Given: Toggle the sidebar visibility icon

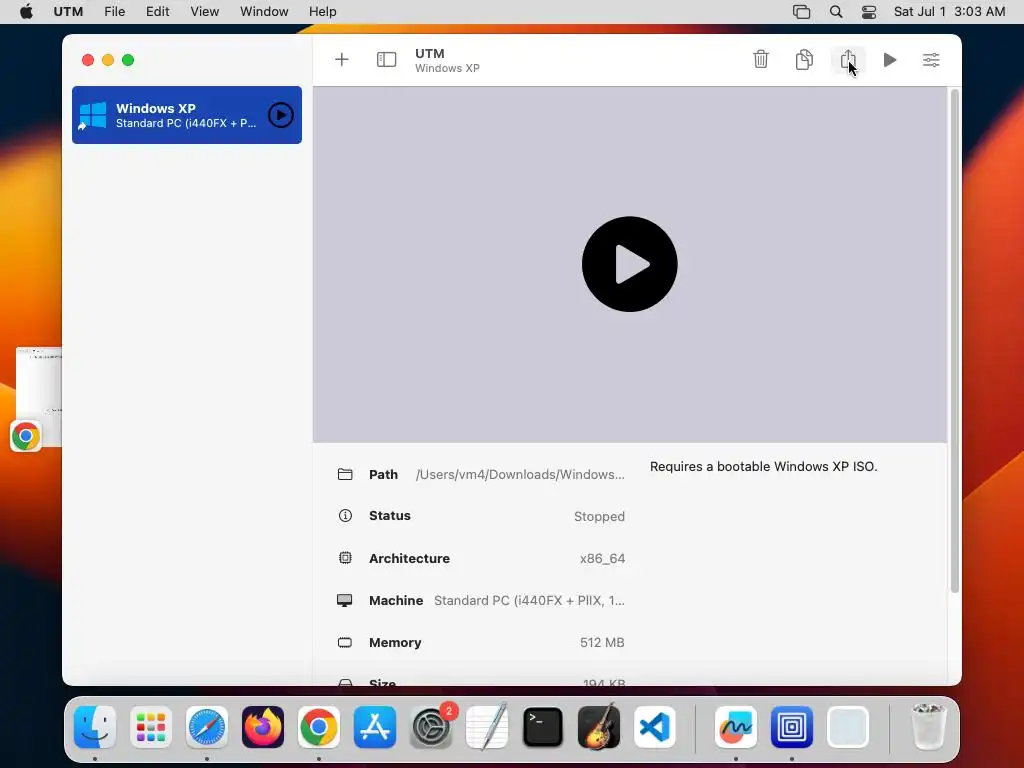Looking at the screenshot, I should click(x=387, y=60).
